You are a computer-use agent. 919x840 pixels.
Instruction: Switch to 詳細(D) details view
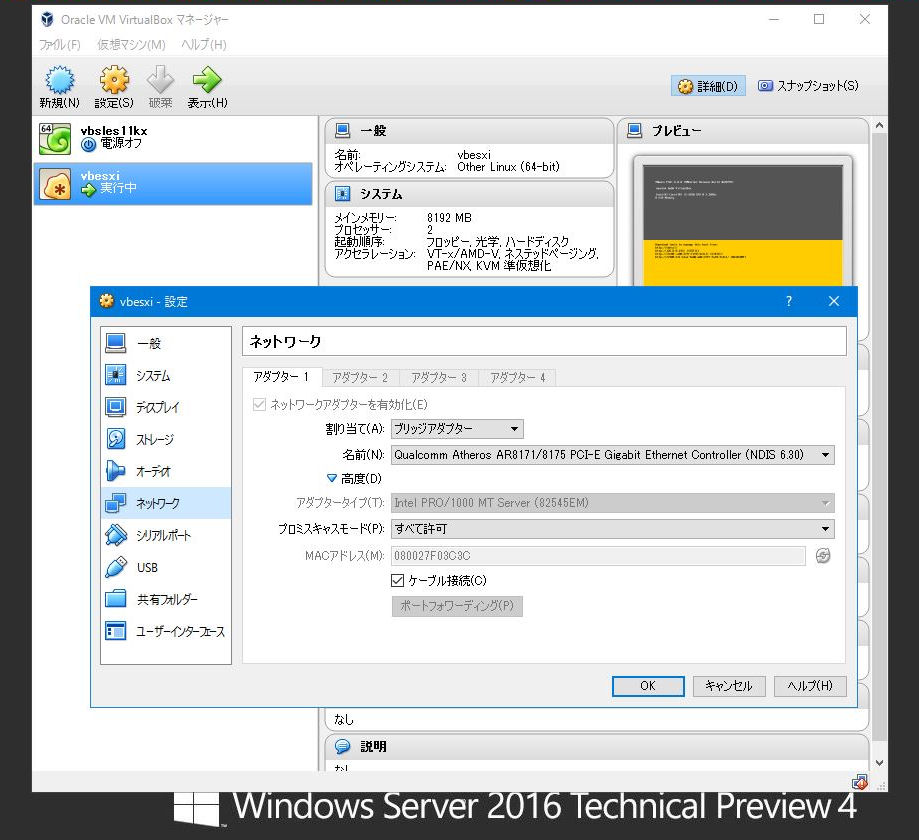708,86
